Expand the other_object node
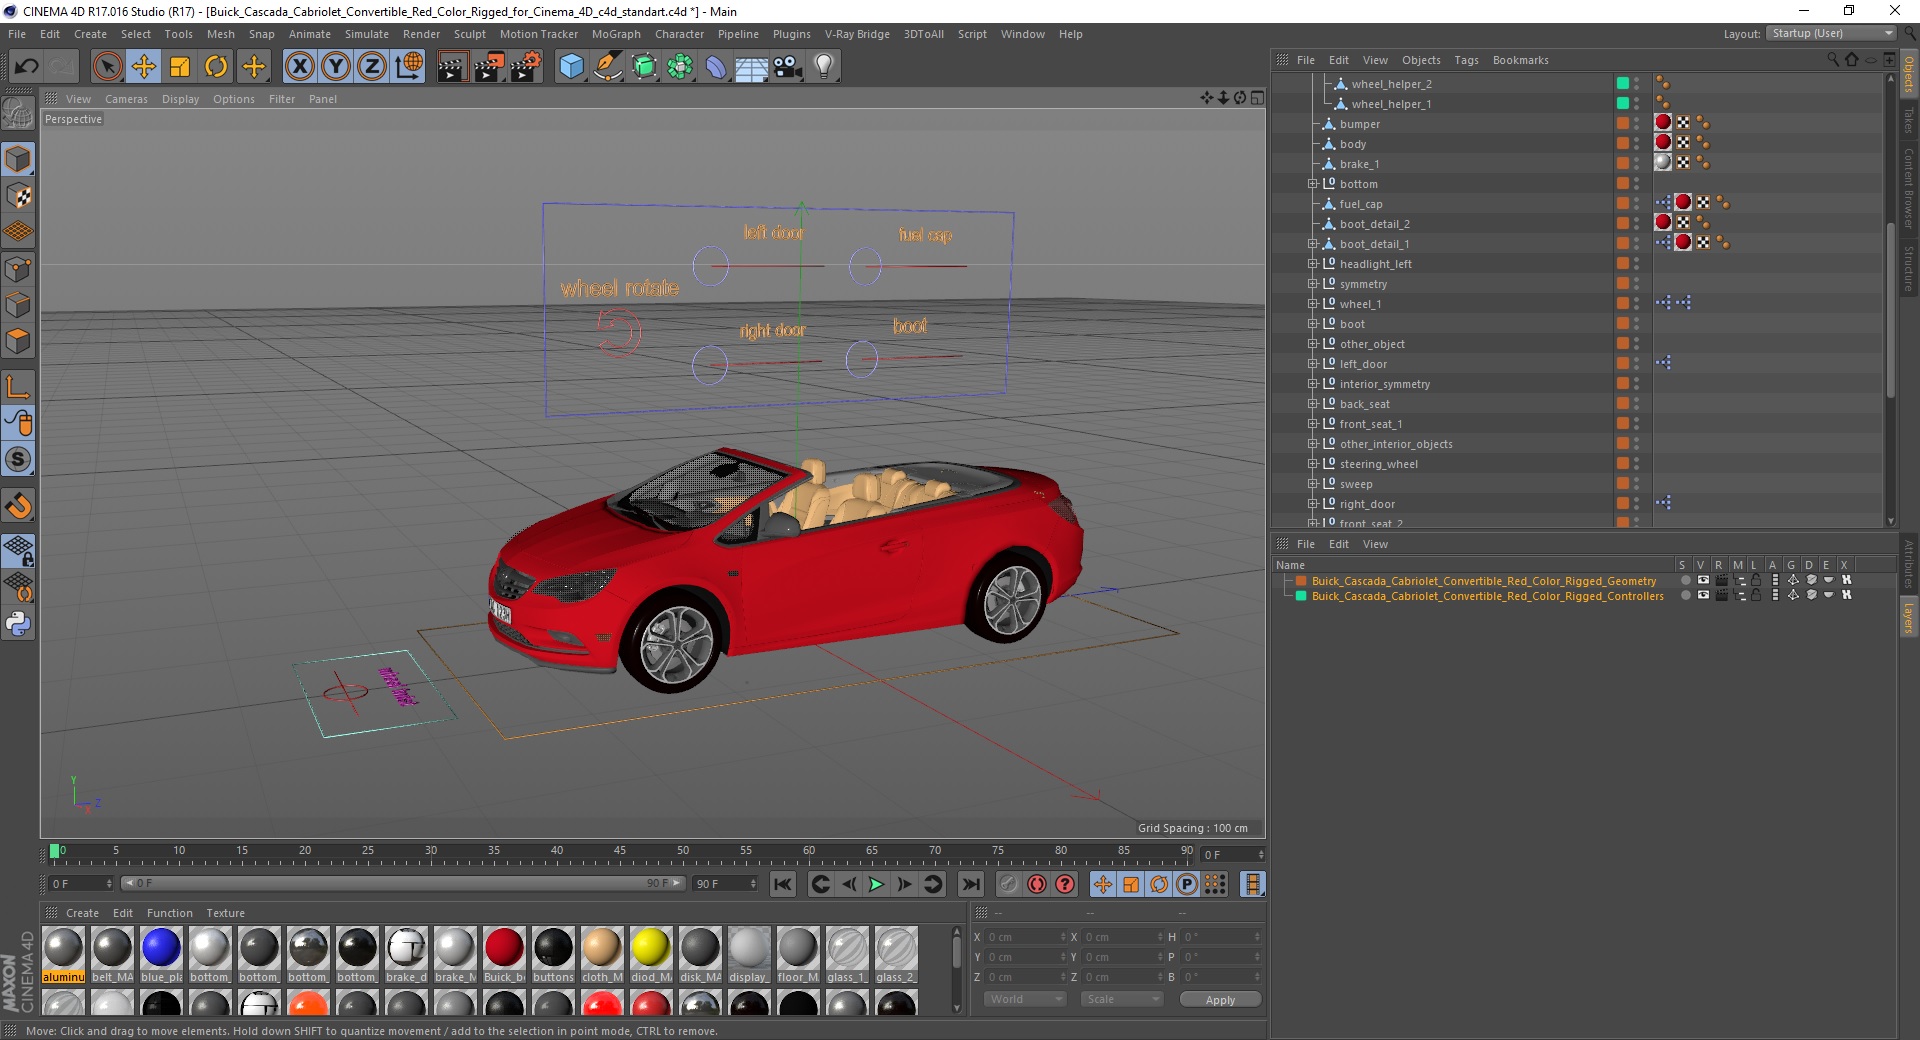Screen dimensions: 1920x1040 pyautogui.click(x=1312, y=344)
